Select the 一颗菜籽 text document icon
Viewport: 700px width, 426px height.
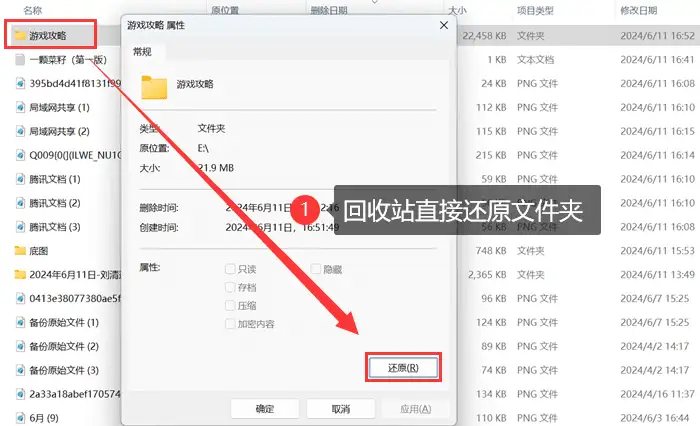point(20,59)
